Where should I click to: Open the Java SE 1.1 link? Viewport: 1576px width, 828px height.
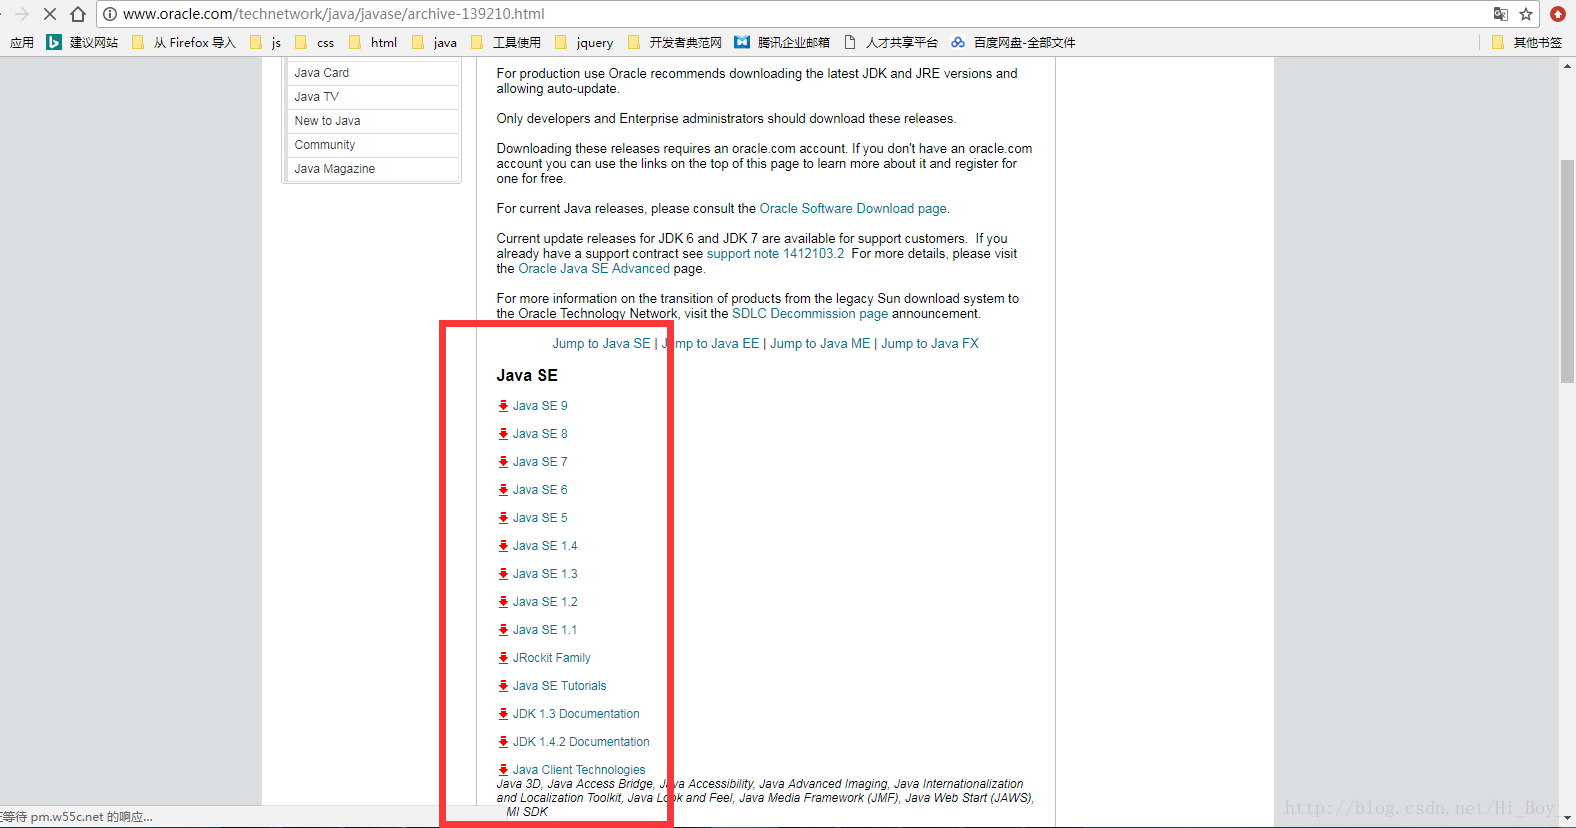click(545, 630)
